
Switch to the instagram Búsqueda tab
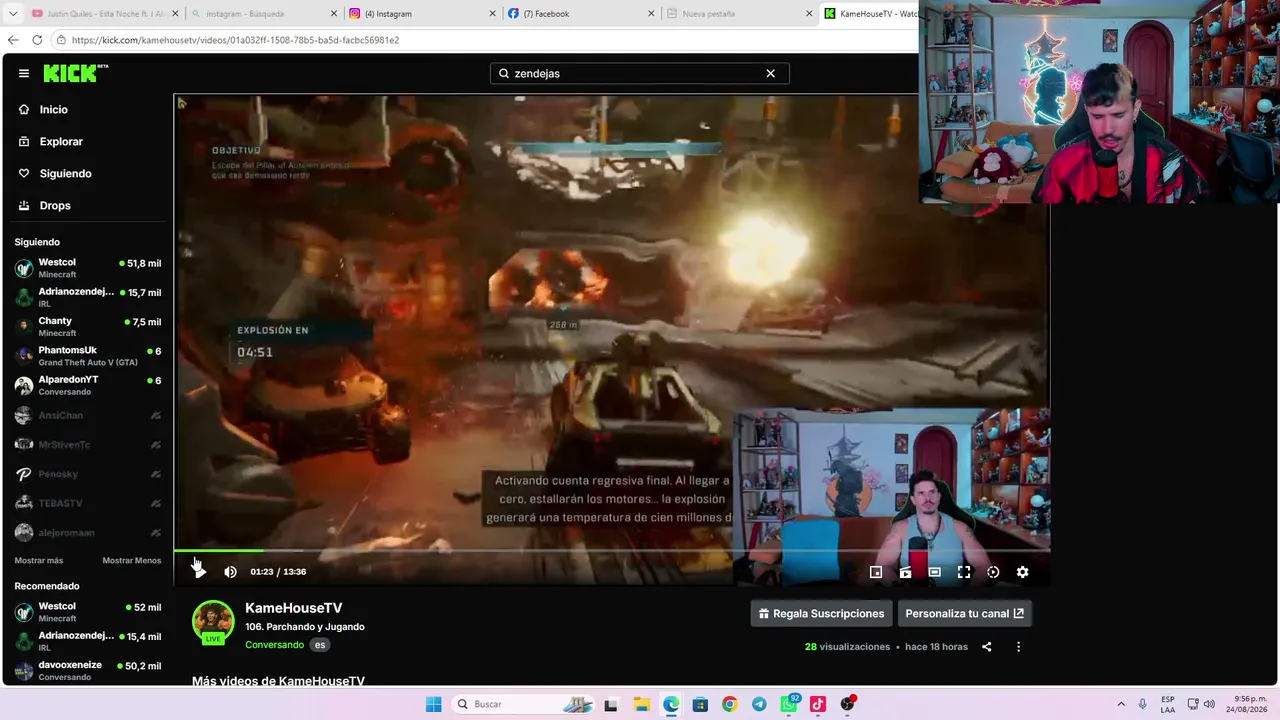262,14
